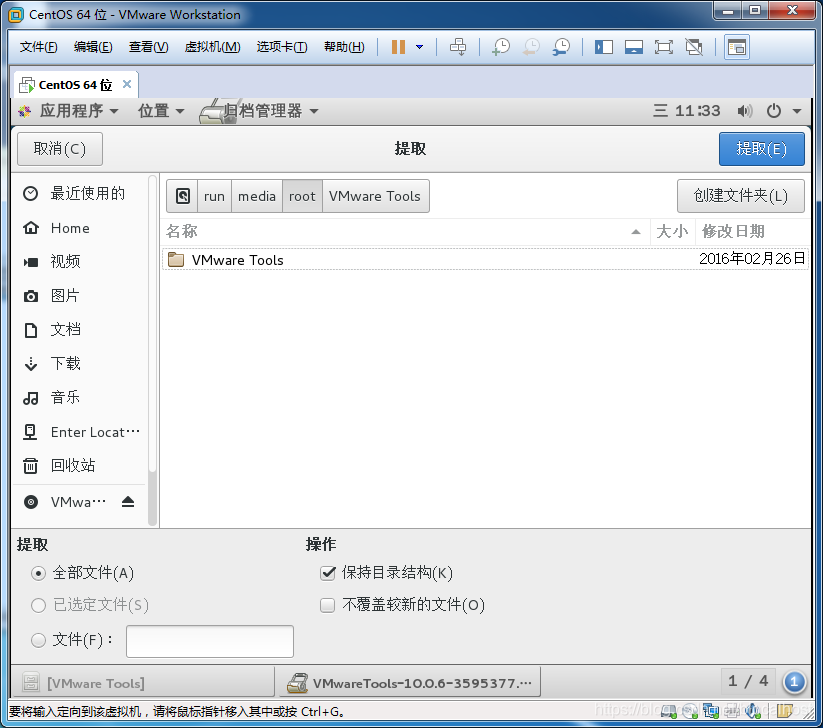
Task: Click the 取消(C) cancel button
Action: point(60,149)
